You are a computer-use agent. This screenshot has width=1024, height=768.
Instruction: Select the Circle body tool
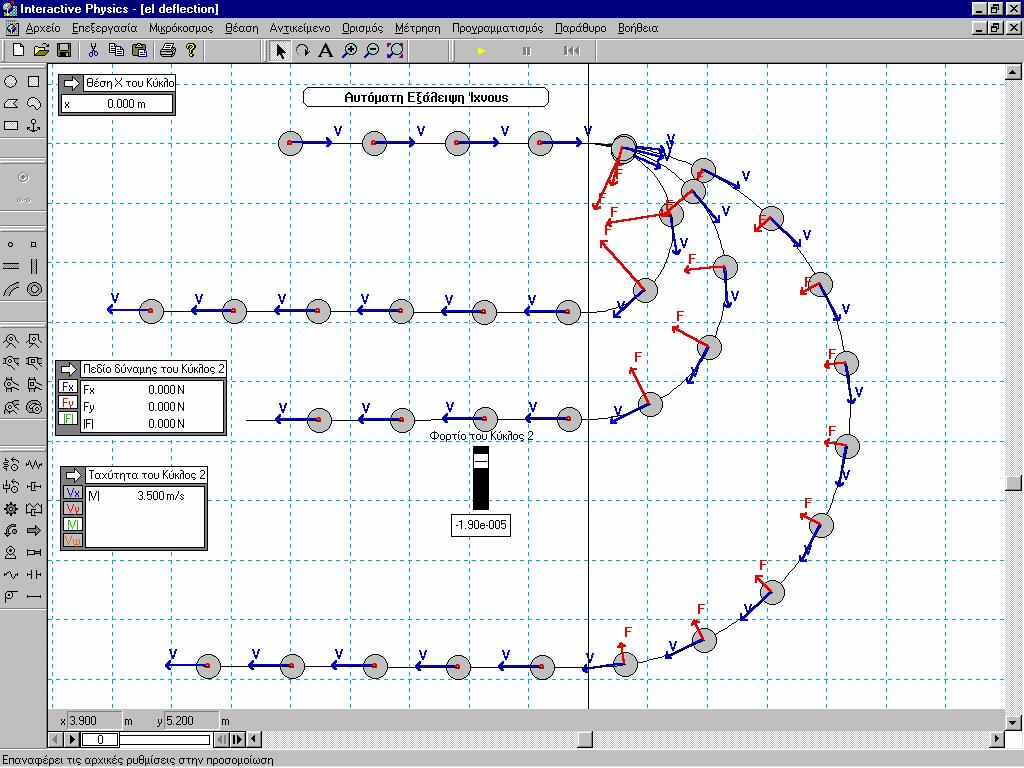click(x=11, y=82)
